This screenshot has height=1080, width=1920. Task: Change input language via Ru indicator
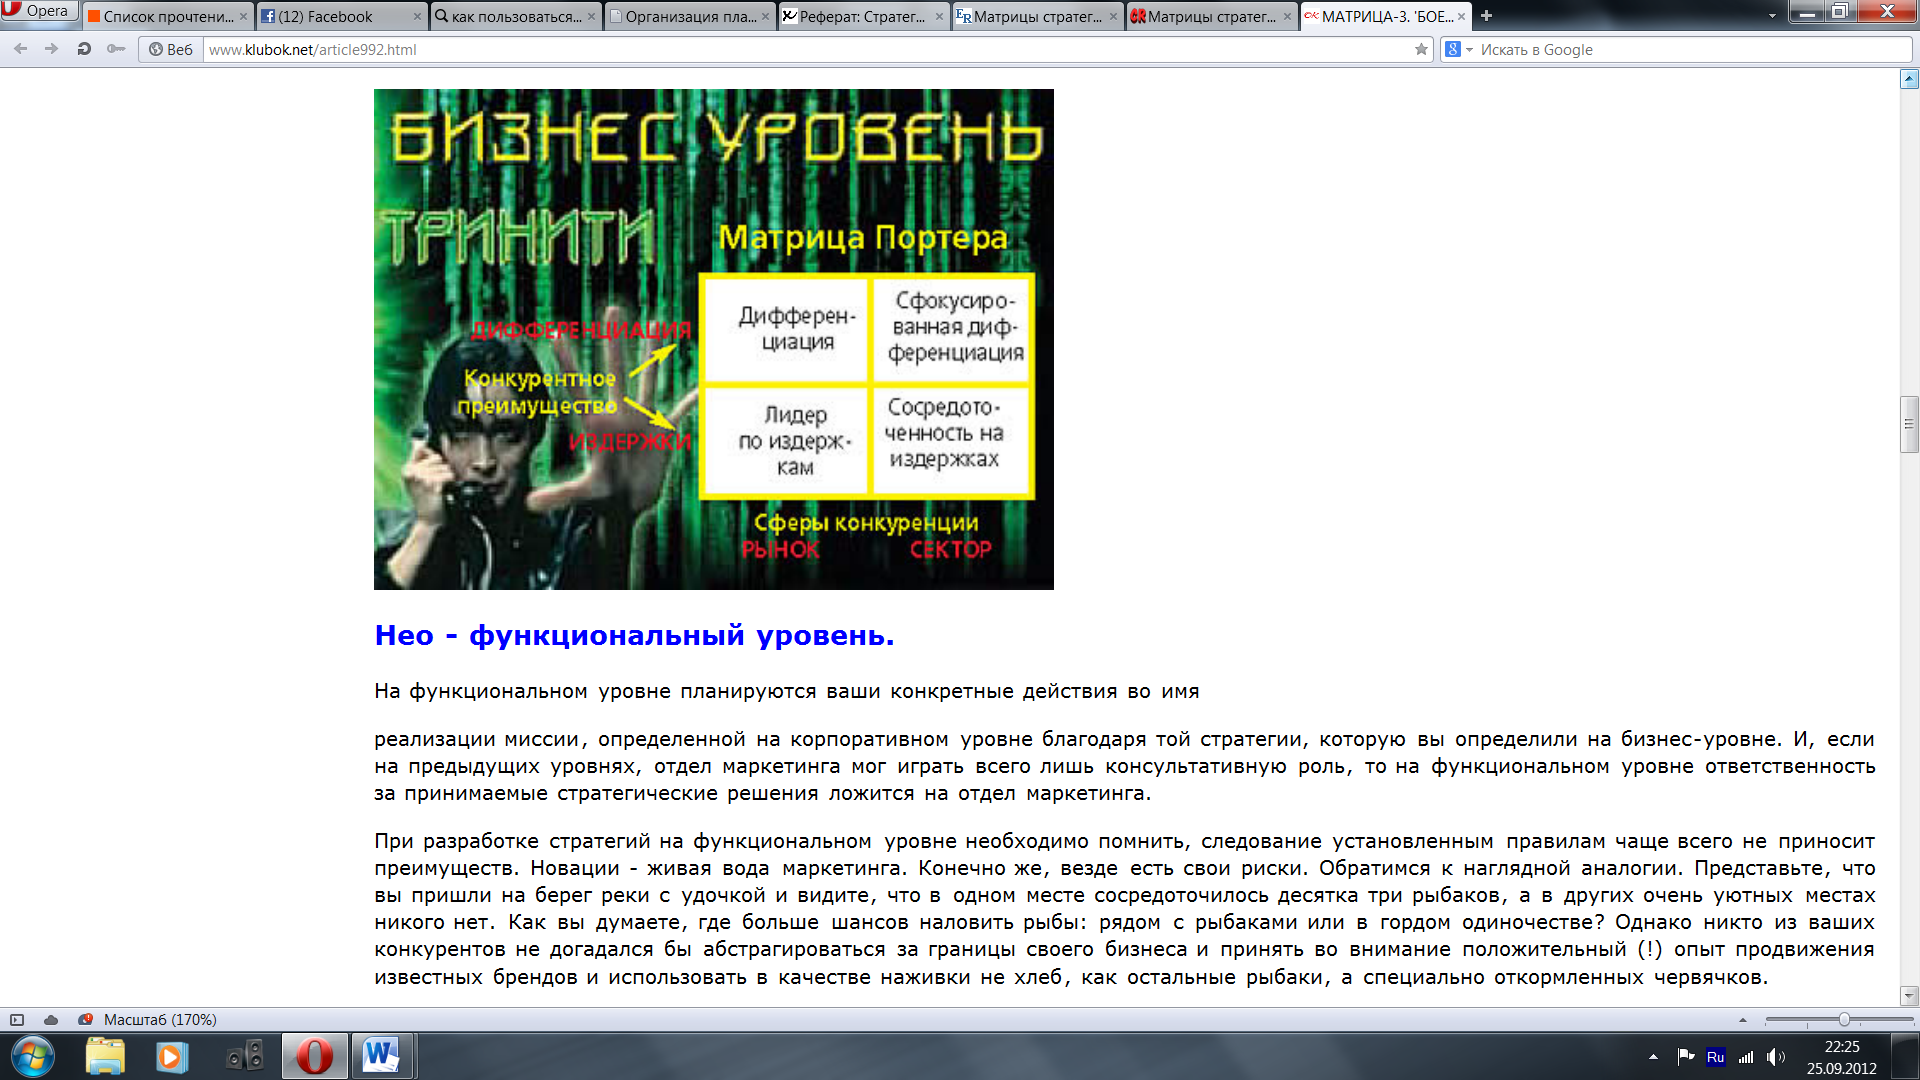point(1715,1056)
